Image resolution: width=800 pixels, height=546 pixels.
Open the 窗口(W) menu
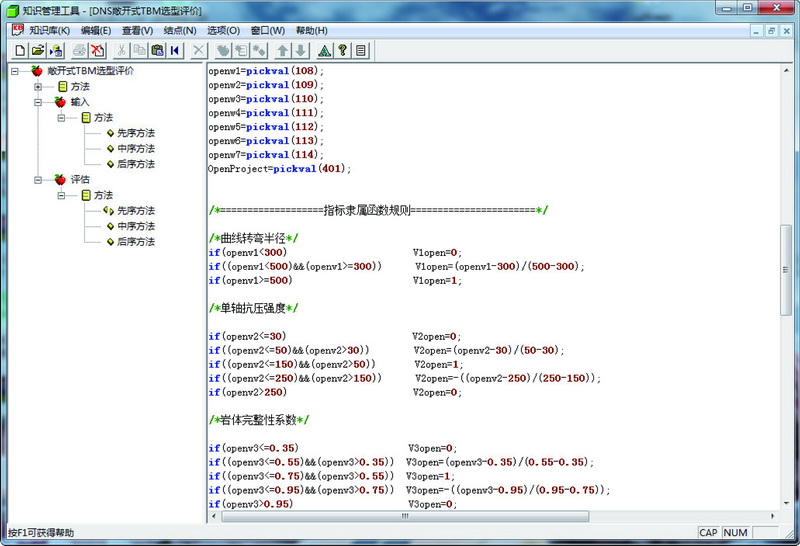tap(268, 31)
